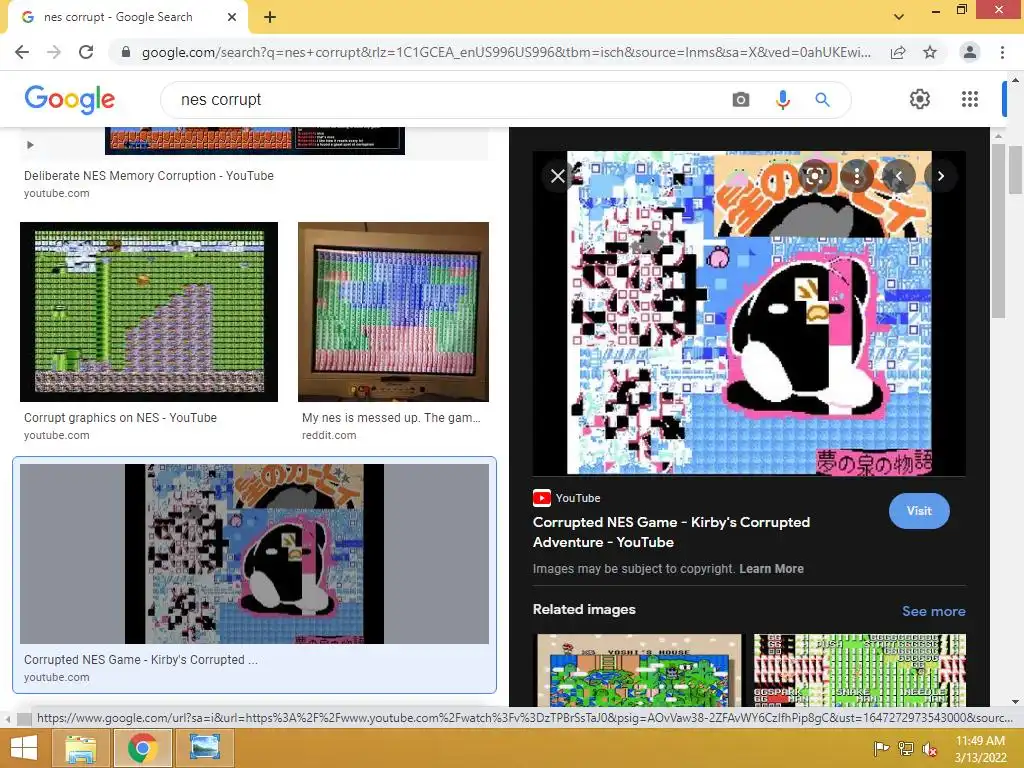Open a new browser tab
Image resolution: width=1024 pixels, height=768 pixels.
270,18
